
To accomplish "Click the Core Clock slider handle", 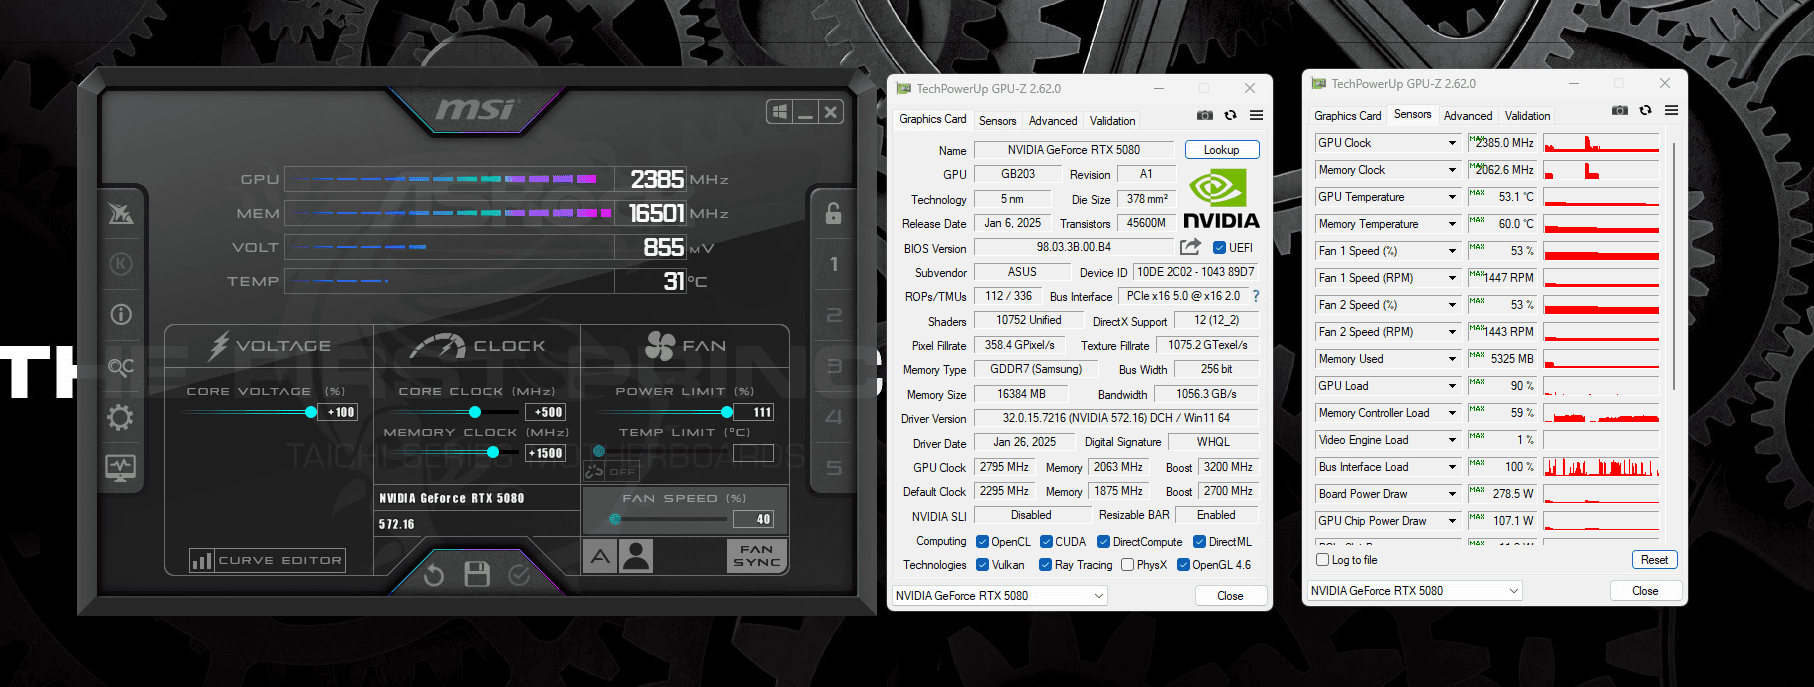I will 475,412.
